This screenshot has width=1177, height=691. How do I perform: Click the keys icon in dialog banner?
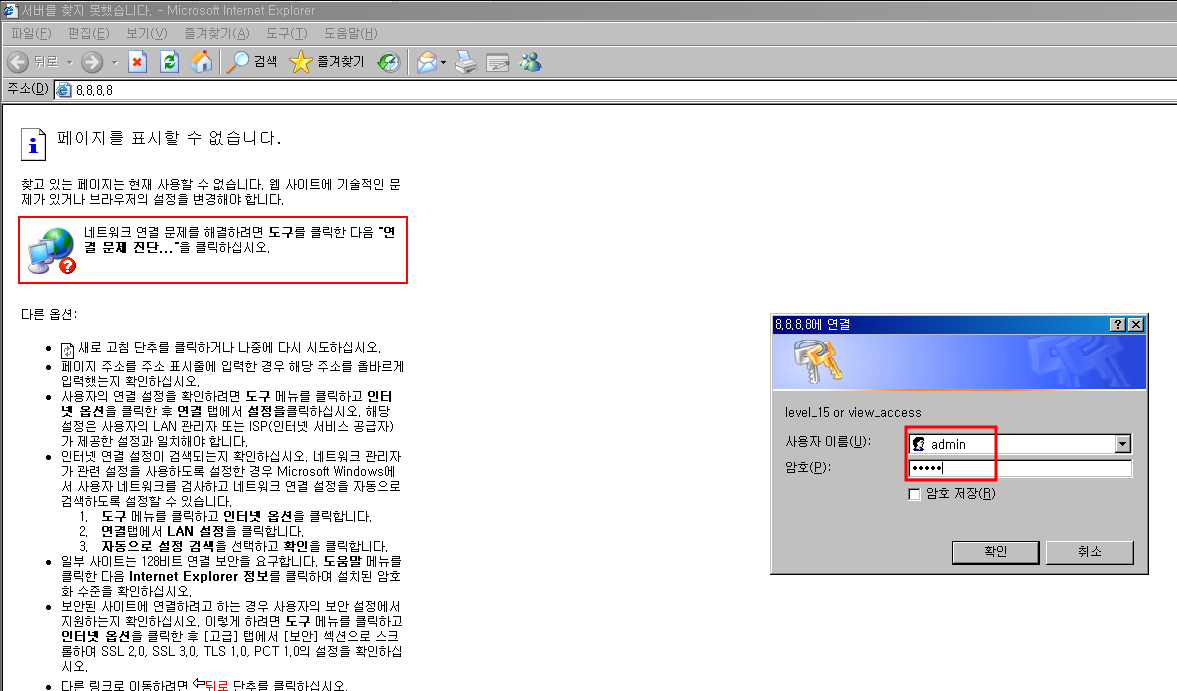click(x=817, y=362)
